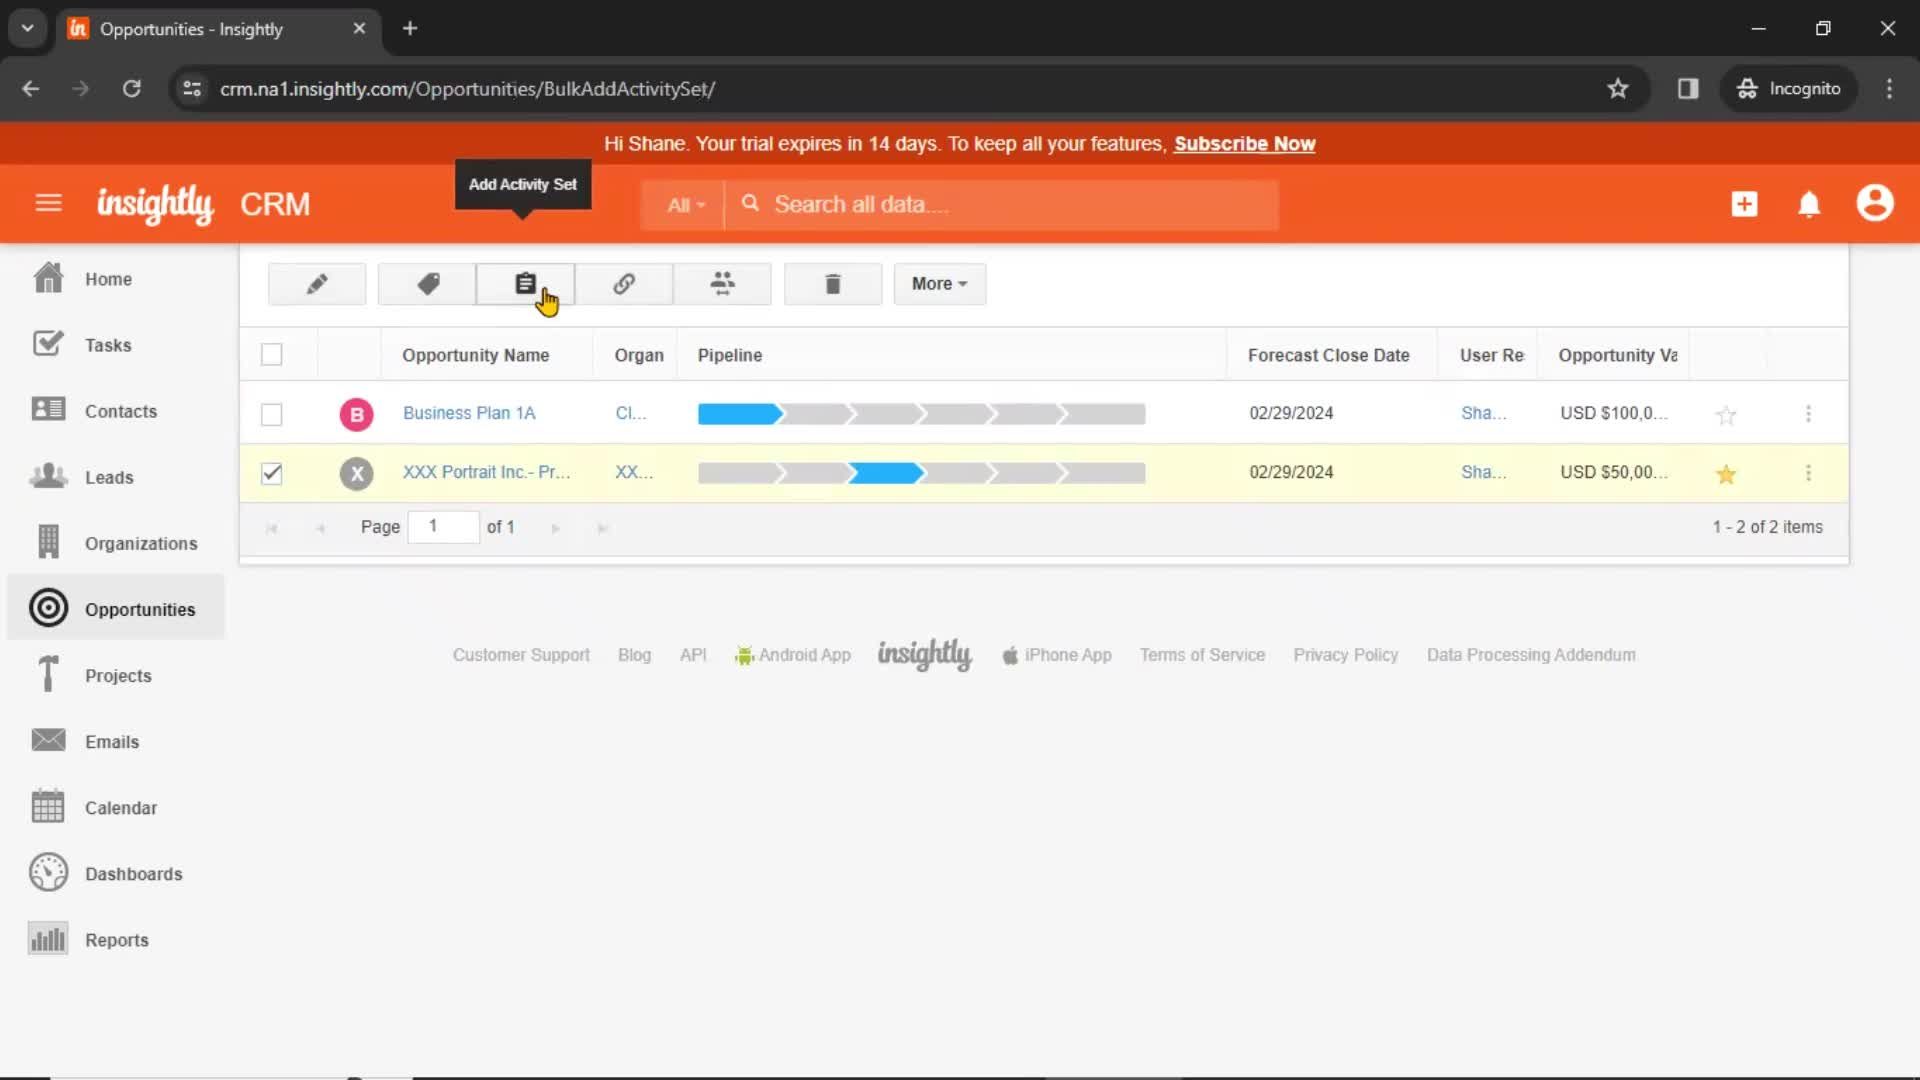Click the Blog footer link
The height and width of the screenshot is (1080, 1920).
pyautogui.click(x=634, y=655)
